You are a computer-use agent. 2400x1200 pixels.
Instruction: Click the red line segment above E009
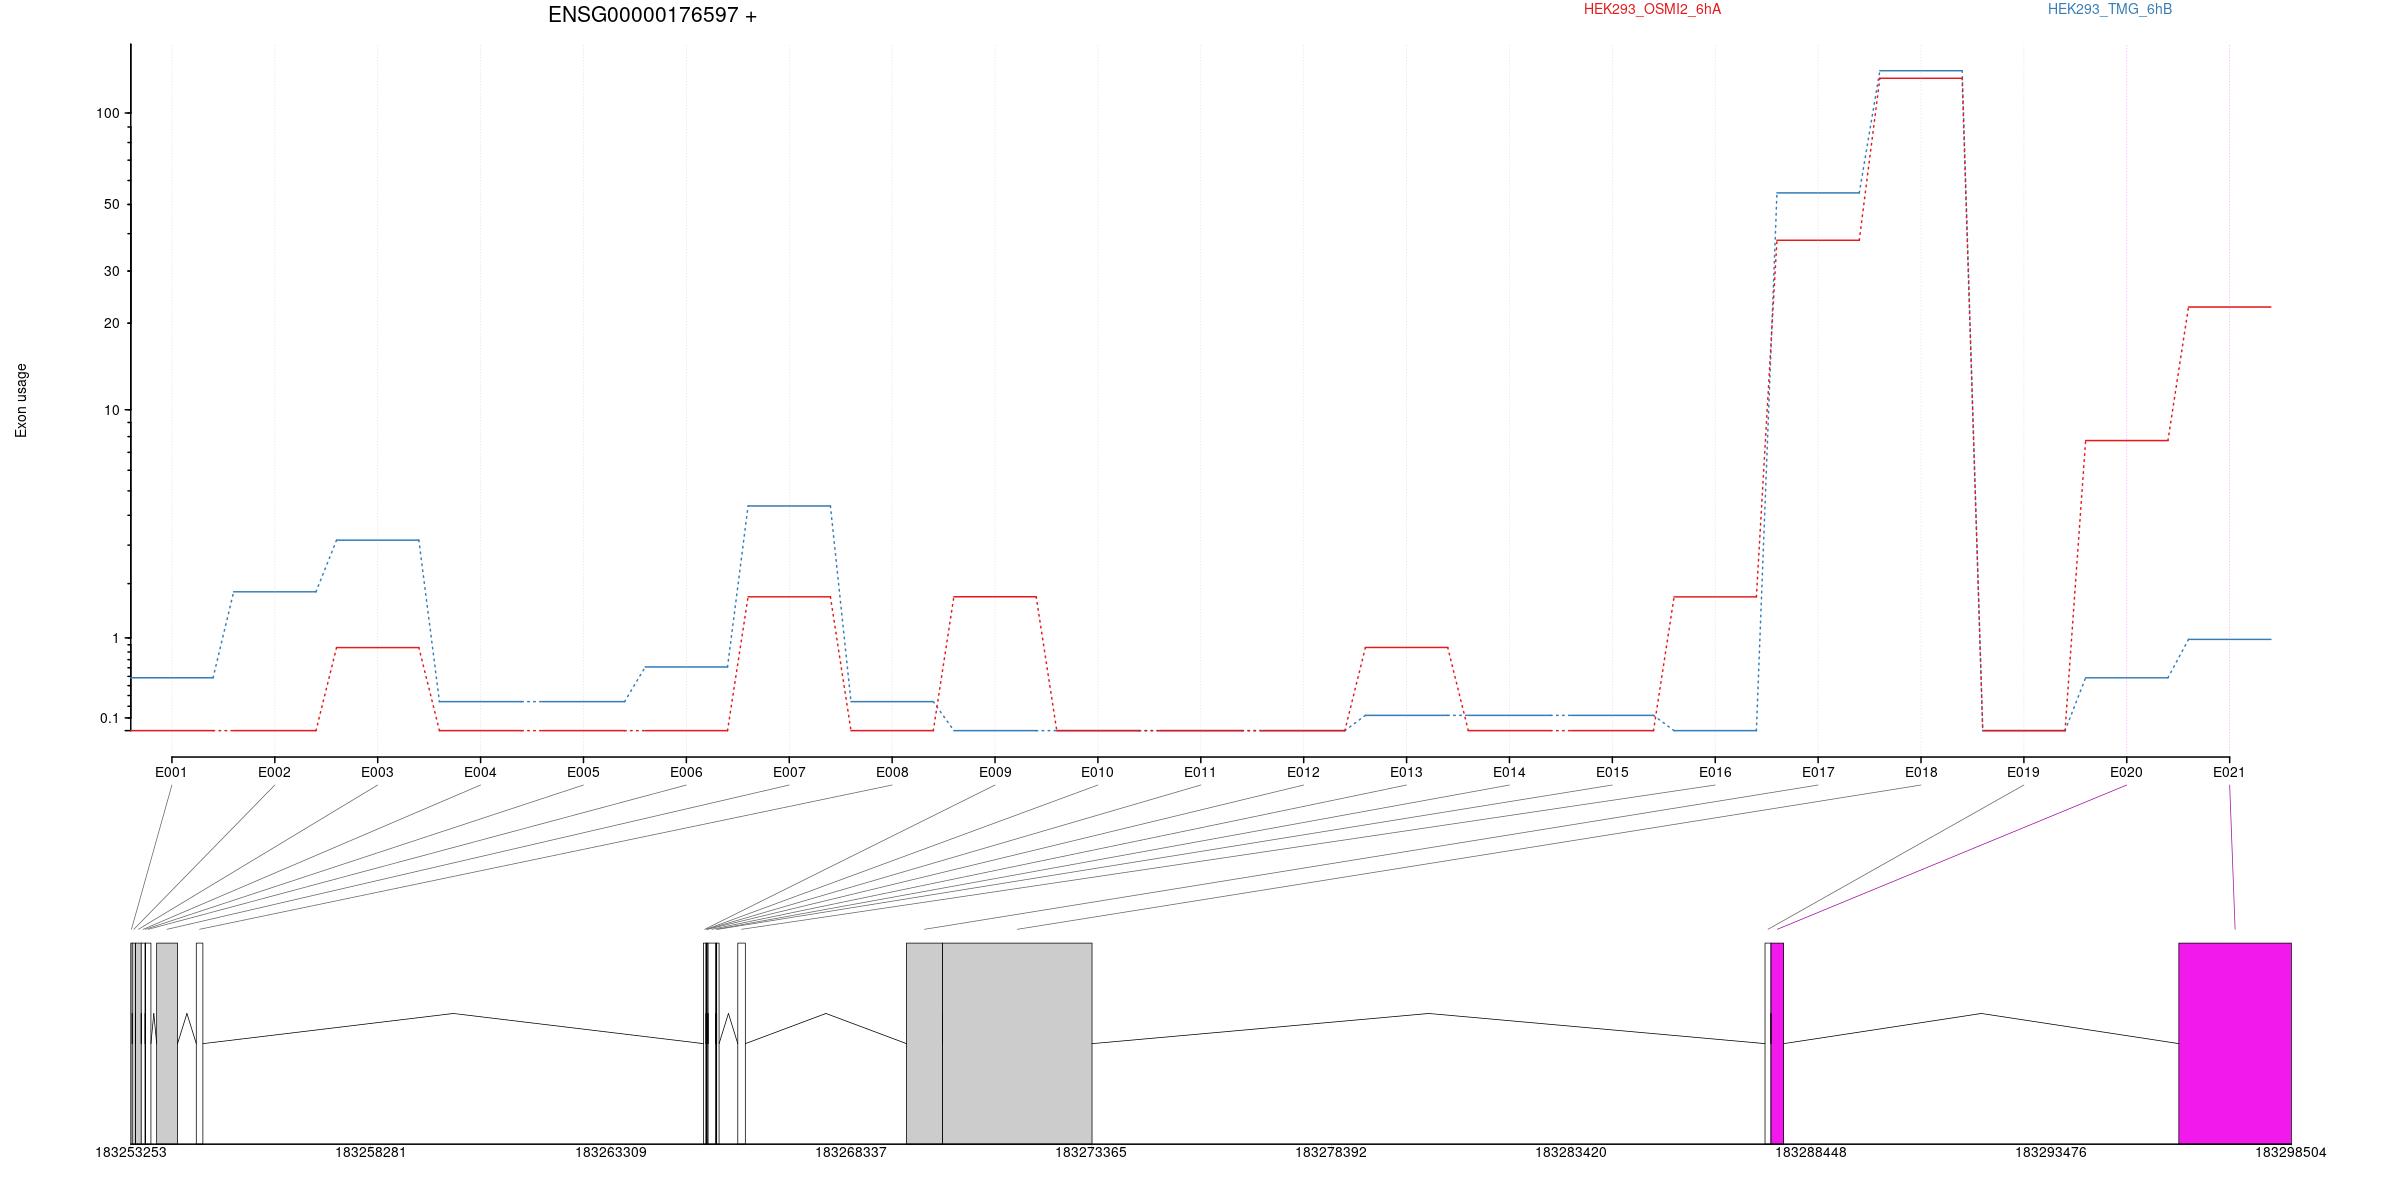click(995, 597)
